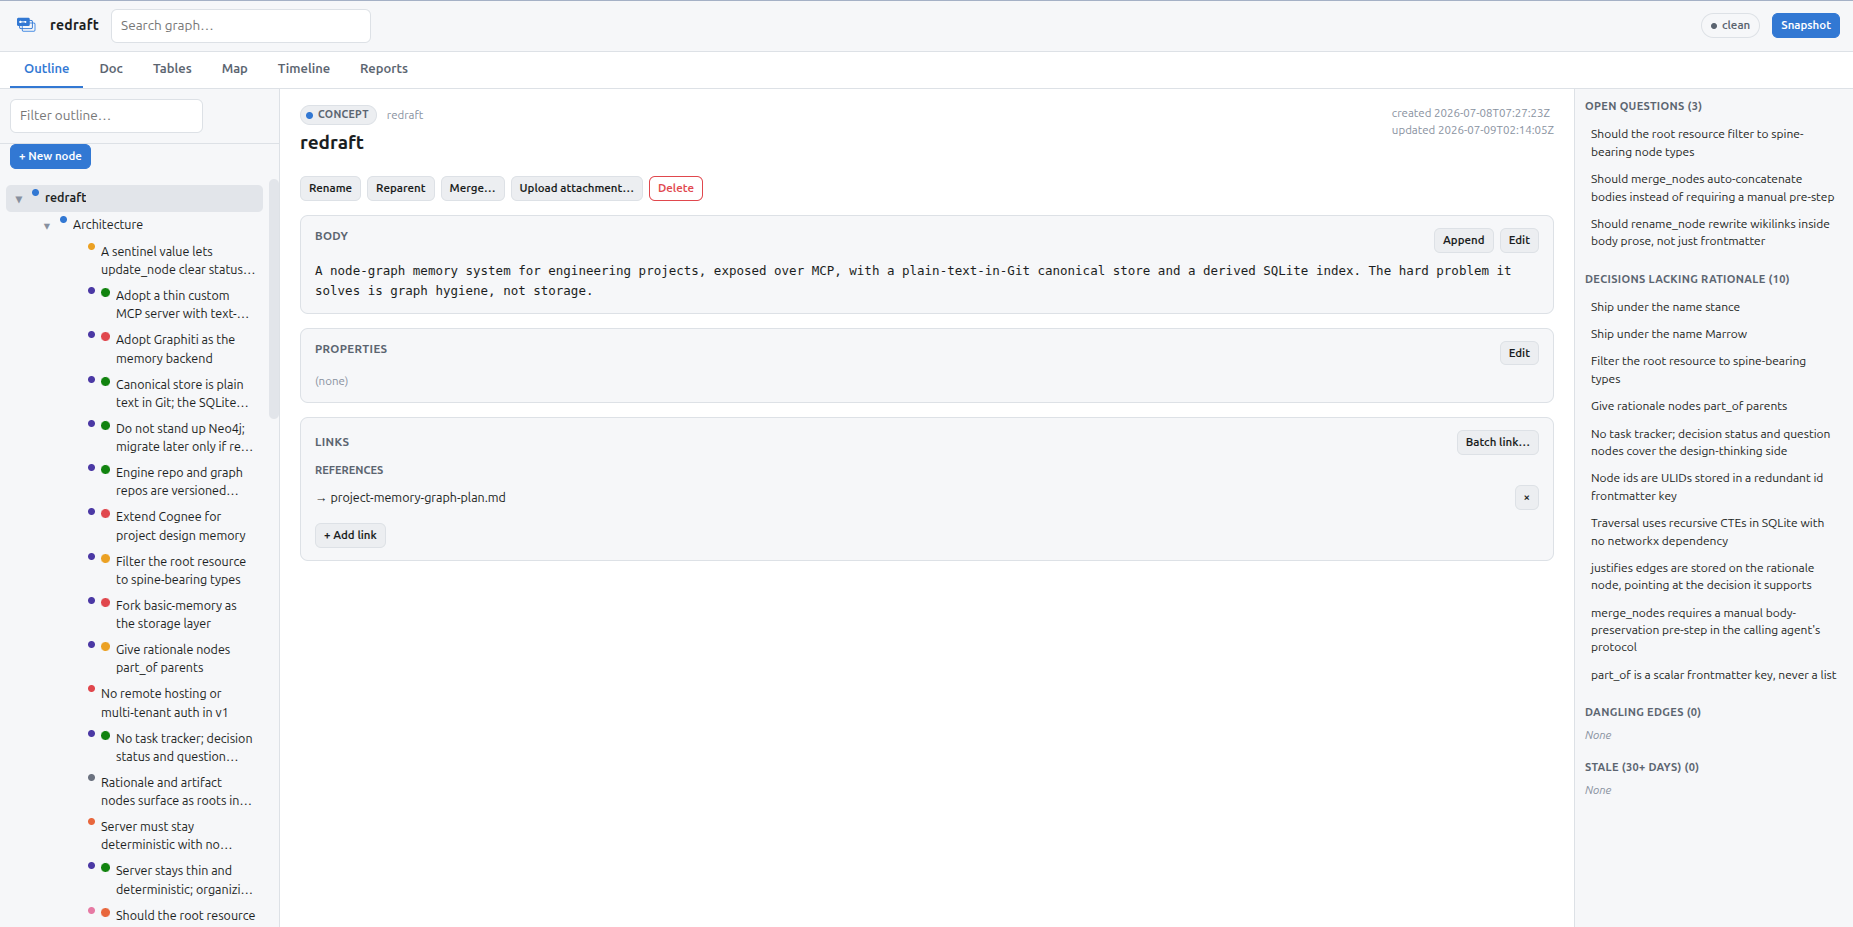Click the Add link button
Image resolution: width=1853 pixels, height=927 pixels.
coord(350,535)
